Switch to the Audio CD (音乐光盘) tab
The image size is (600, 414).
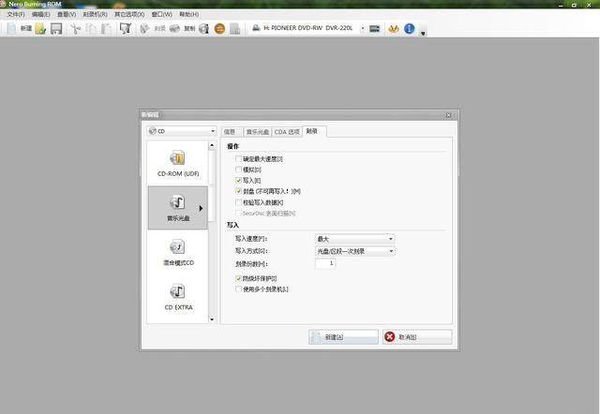click(x=257, y=132)
